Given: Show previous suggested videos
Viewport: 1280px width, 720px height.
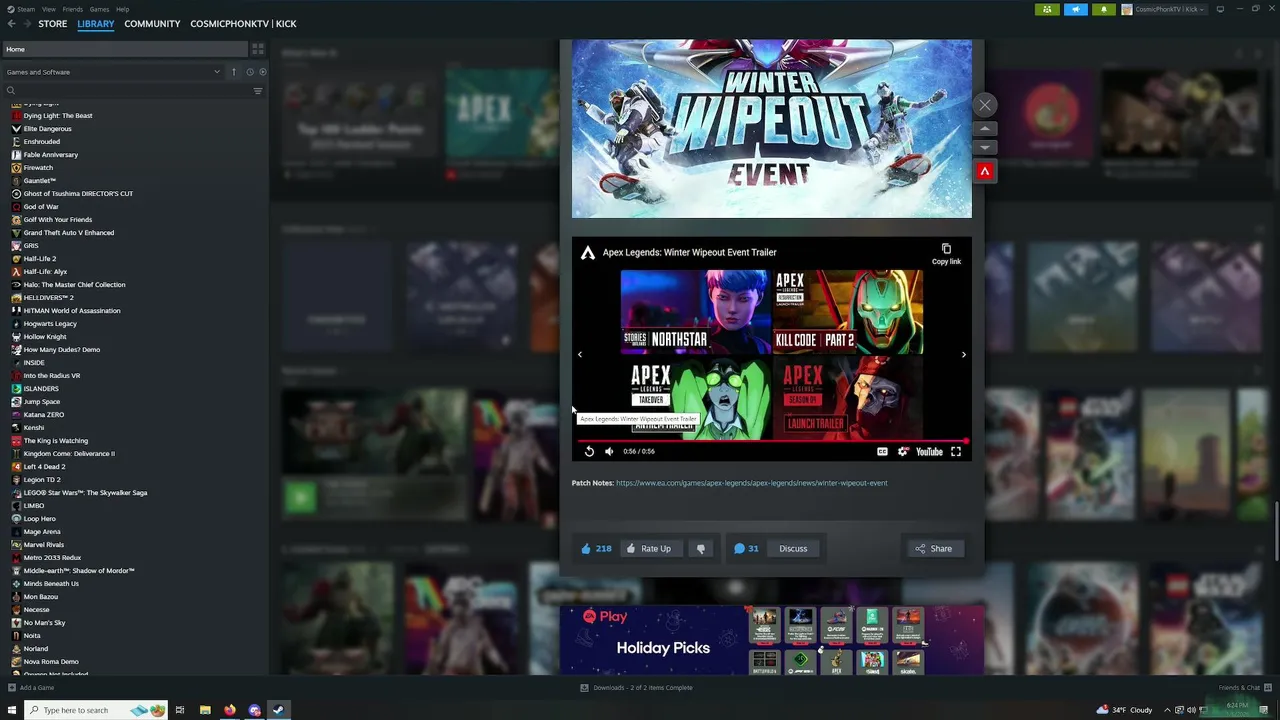Looking at the screenshot, I should pos(580,354).
